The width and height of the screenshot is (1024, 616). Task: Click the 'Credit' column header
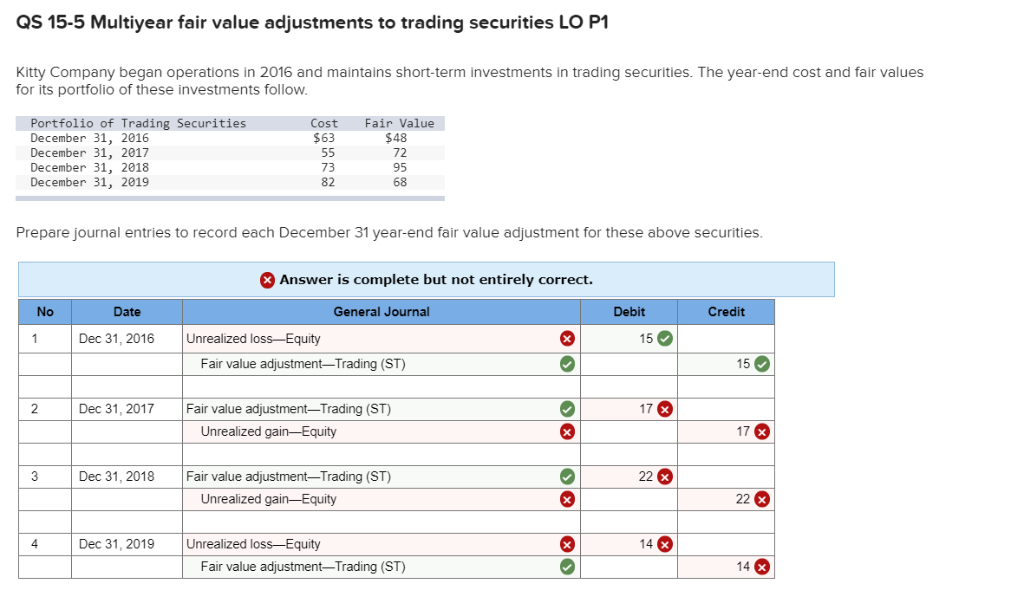pyautogui.click(x=726, y=312)
